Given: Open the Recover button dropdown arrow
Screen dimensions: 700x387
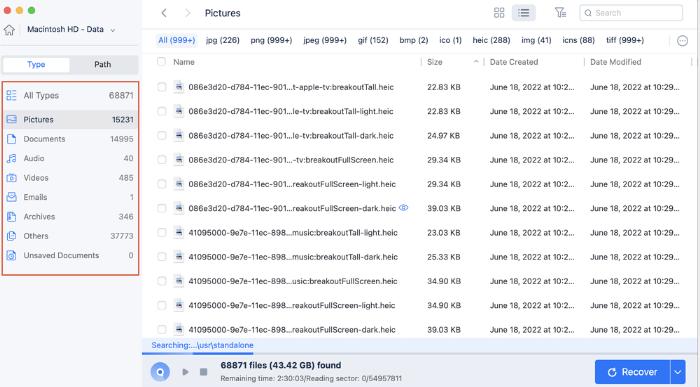Looking at the screenshot, I should [x=678, y=372].
